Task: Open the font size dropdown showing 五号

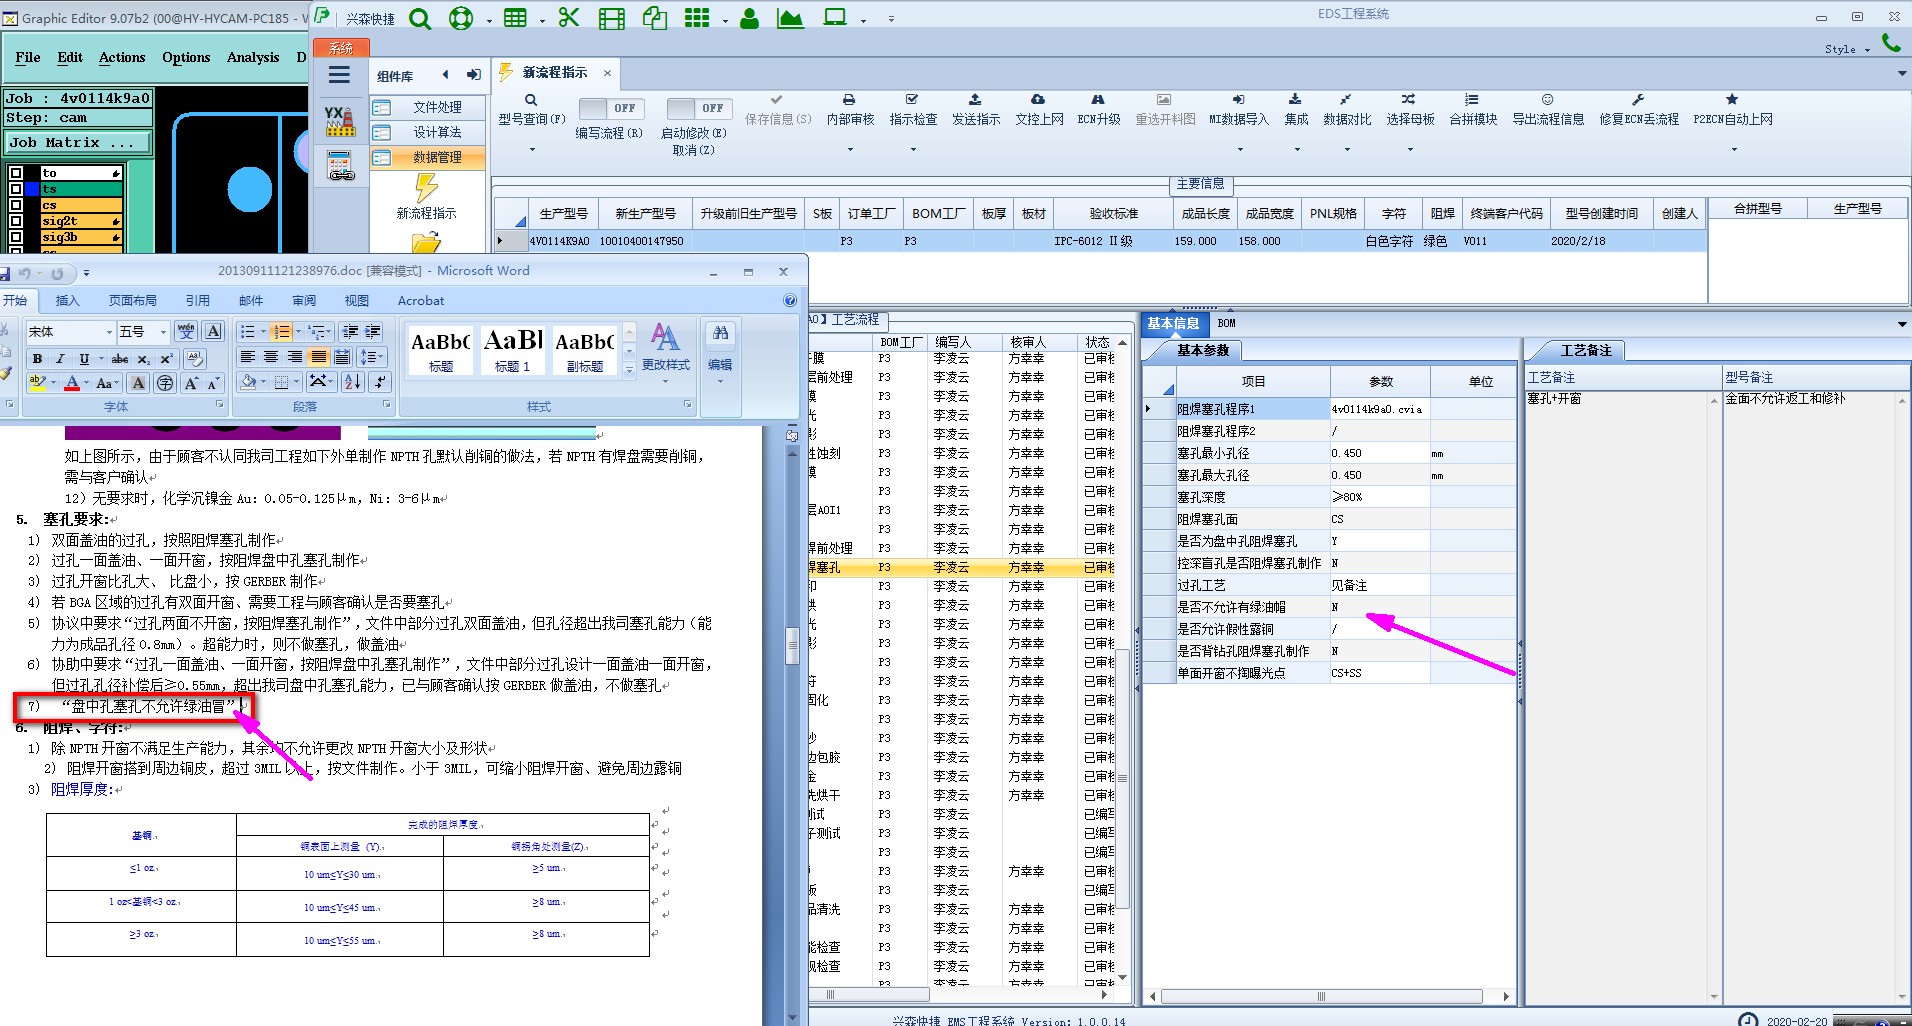Action: (163, 332)
